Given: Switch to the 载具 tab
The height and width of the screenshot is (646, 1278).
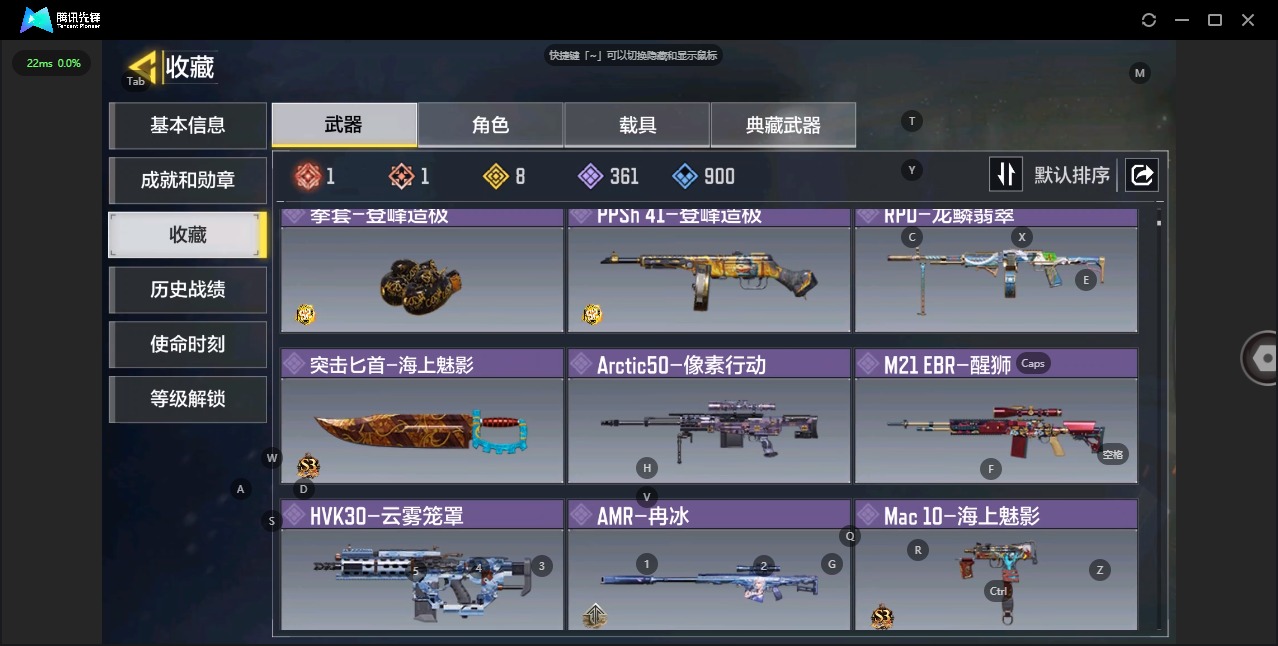Looking at the screenshot, I should [x=637, y=125].
